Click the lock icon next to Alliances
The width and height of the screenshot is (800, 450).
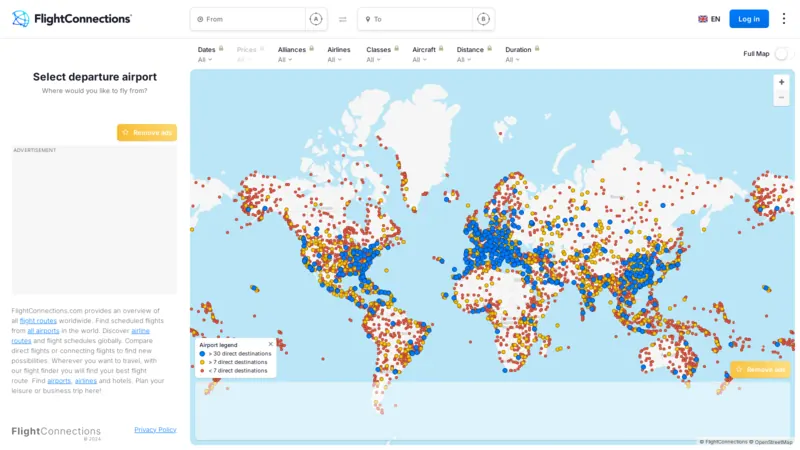(311, 48)
